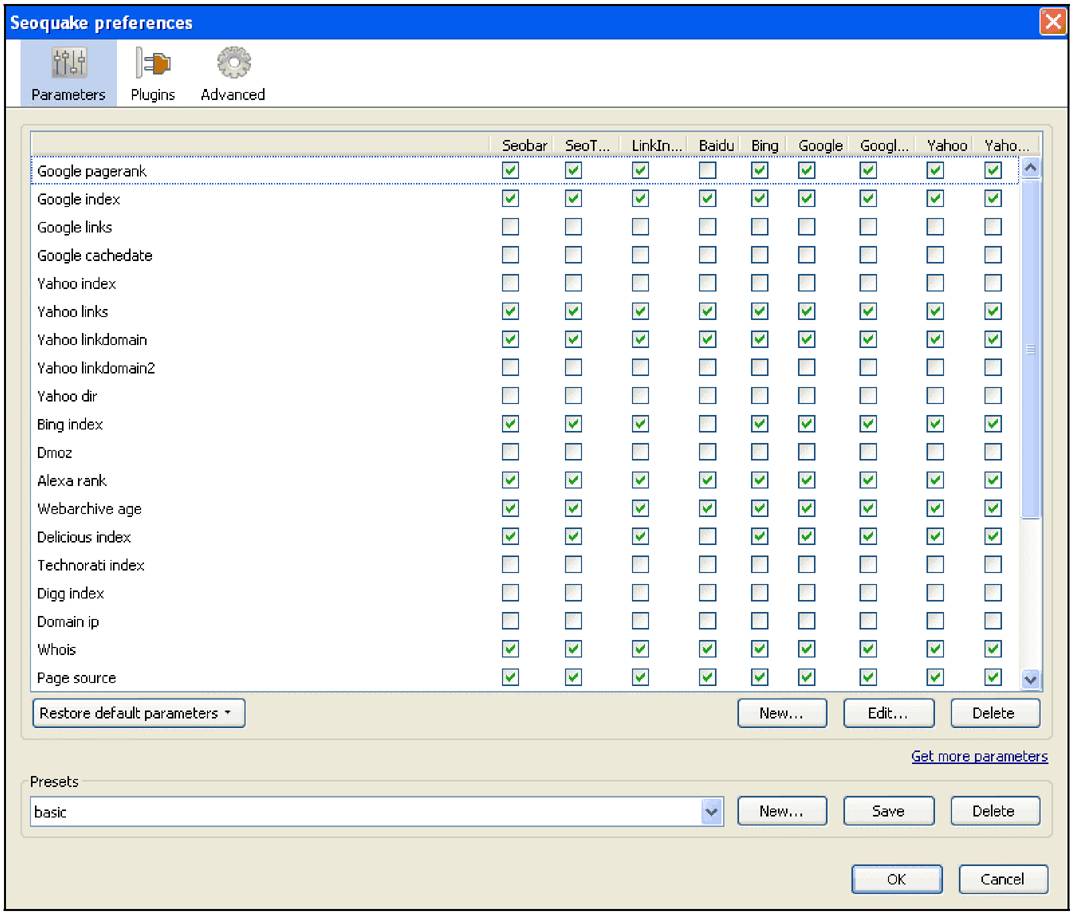Uncheck Google index for Baidu
Screen dimensions: 1073x914
click(708, 198)
